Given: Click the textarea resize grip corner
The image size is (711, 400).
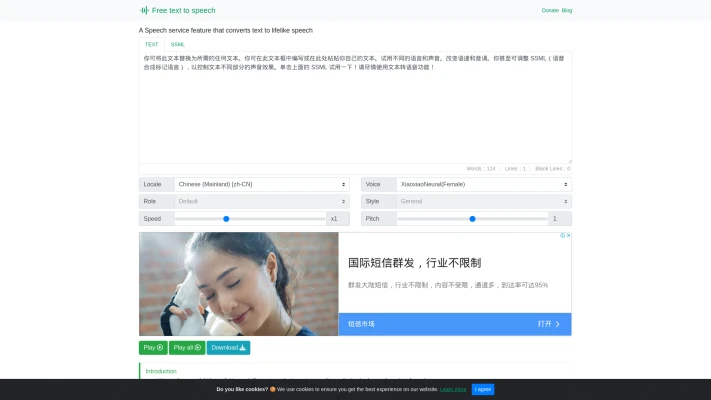Looking at the screenshot, I should point(570,161).
